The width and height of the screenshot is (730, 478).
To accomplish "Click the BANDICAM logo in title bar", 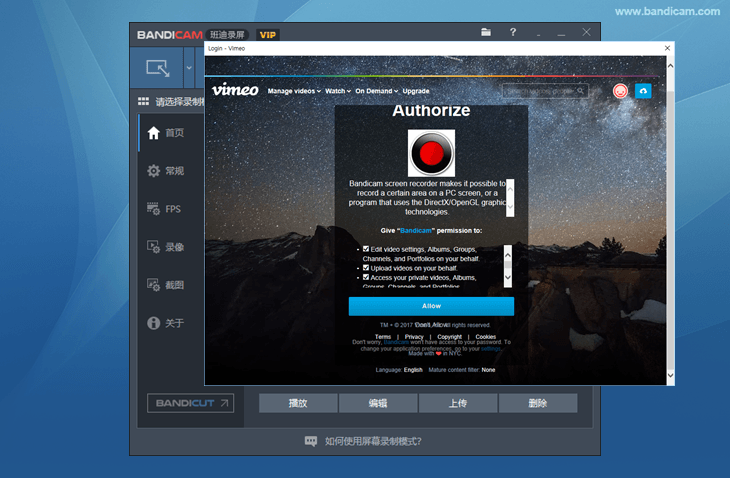I will pos(169,35).
